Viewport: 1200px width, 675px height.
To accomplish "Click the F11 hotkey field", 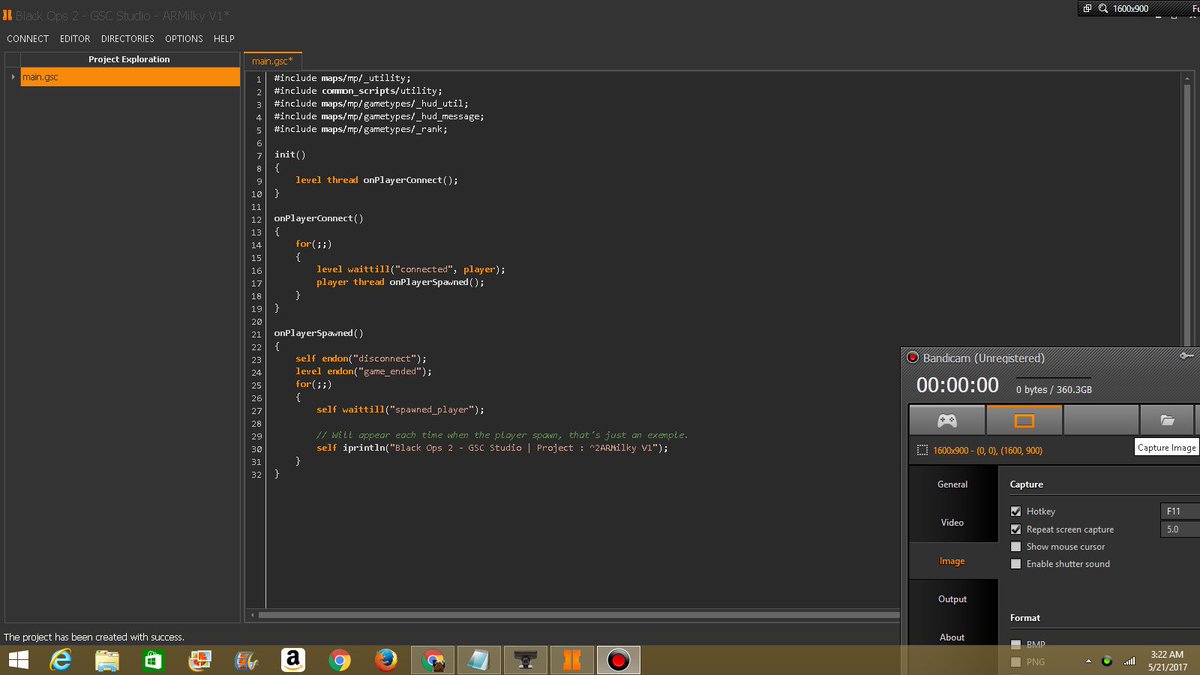I will tap(1180, 511).
